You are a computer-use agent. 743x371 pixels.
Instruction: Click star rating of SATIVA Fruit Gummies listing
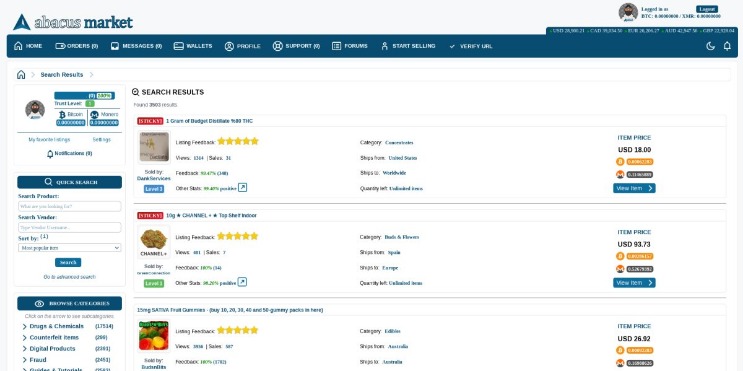238,330
